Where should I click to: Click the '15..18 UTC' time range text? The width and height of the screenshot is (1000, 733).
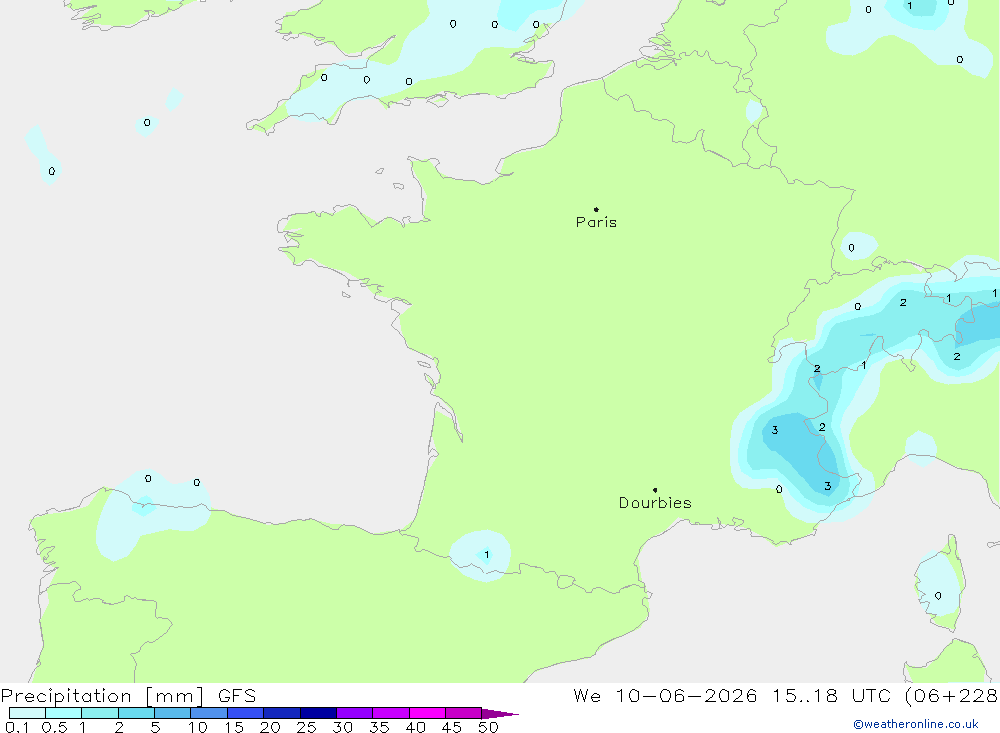pyautogui.click(x=830, y=696)
